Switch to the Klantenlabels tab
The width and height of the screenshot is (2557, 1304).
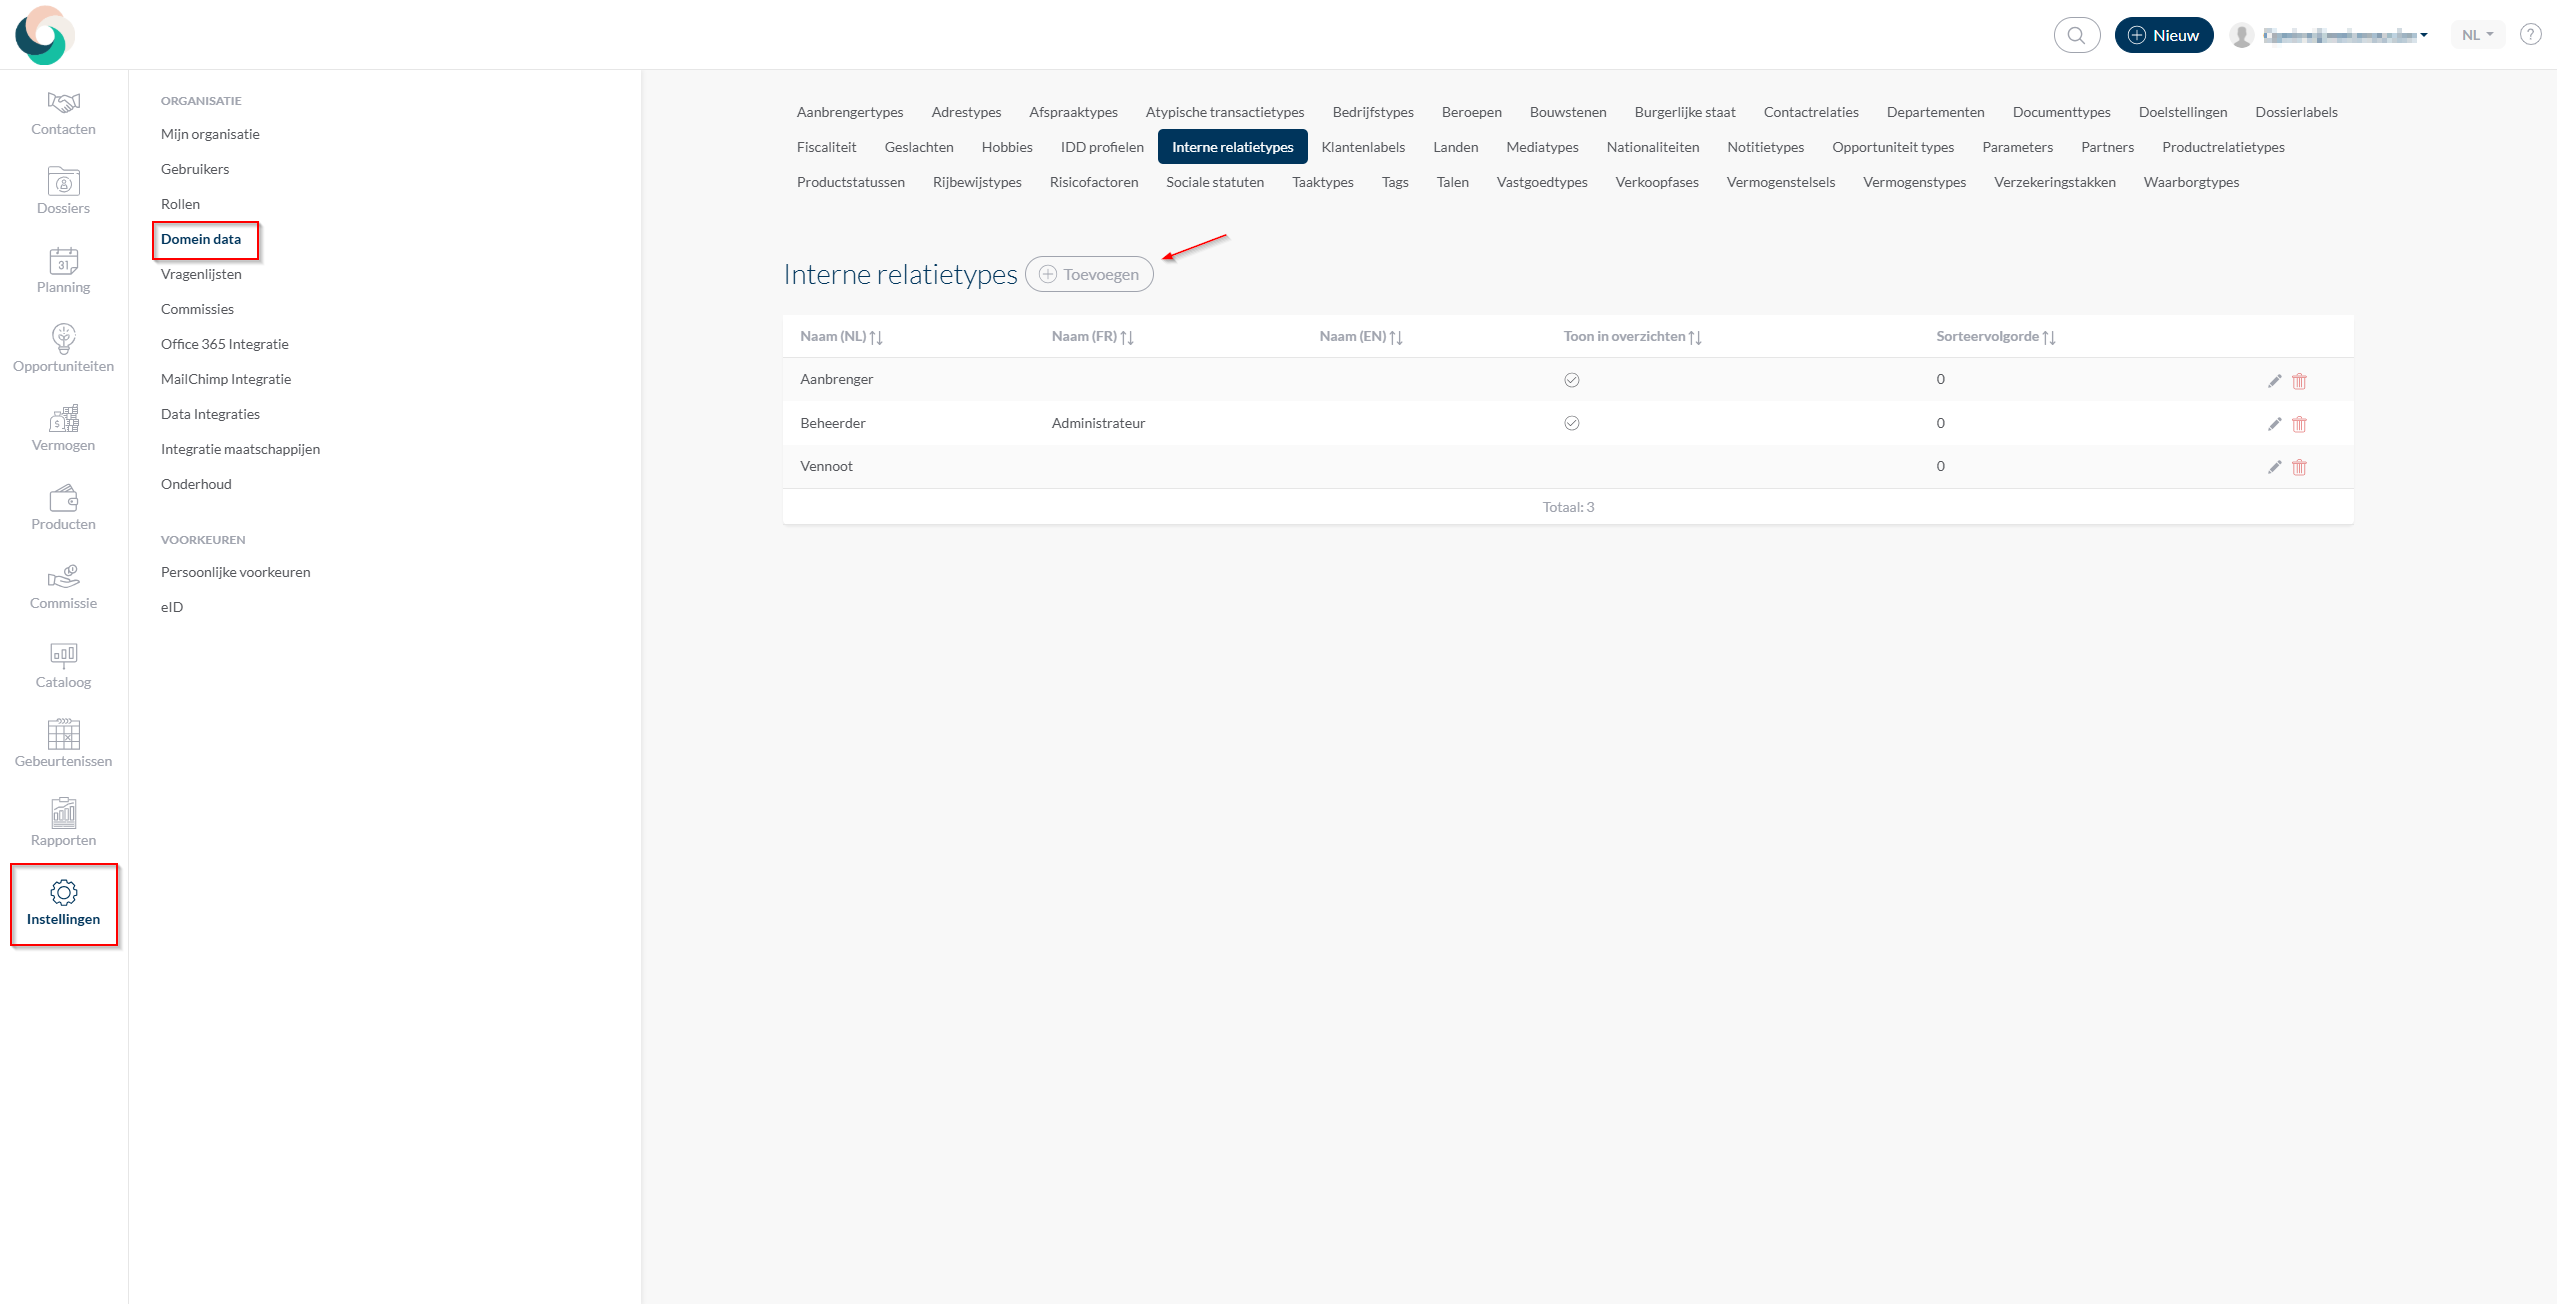coord(1362,147)
